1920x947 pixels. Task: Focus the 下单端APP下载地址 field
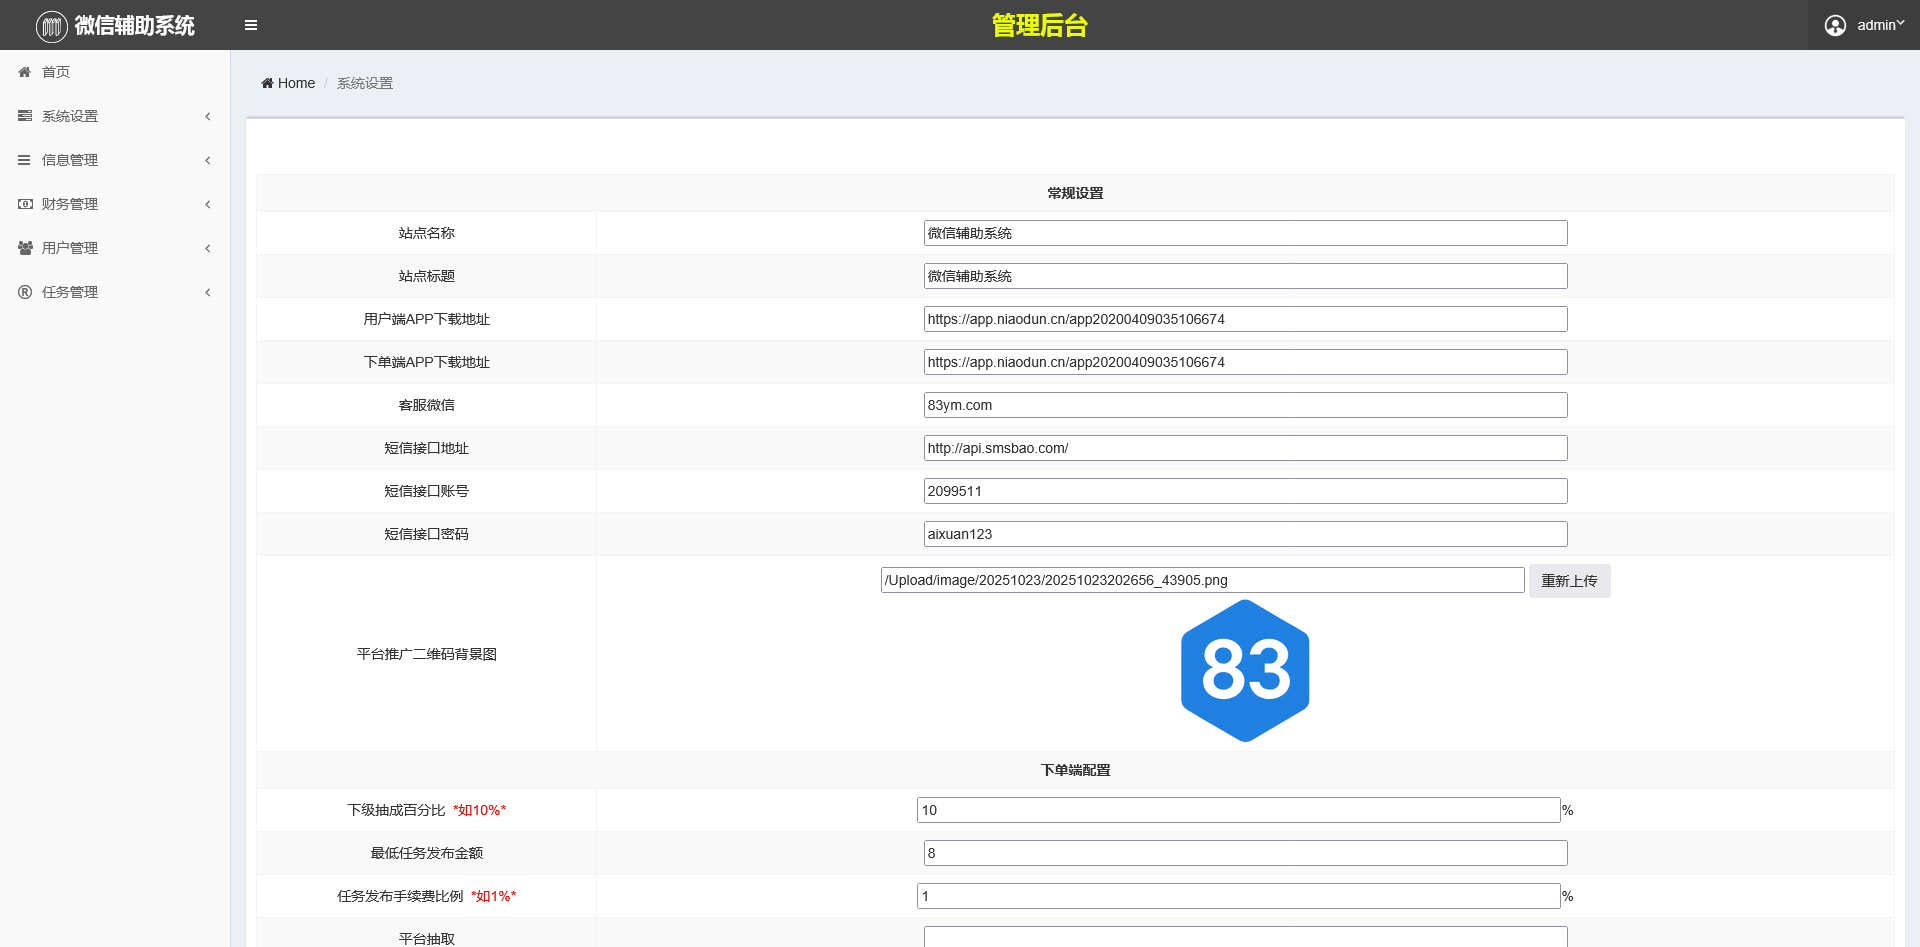[1245, 362]
